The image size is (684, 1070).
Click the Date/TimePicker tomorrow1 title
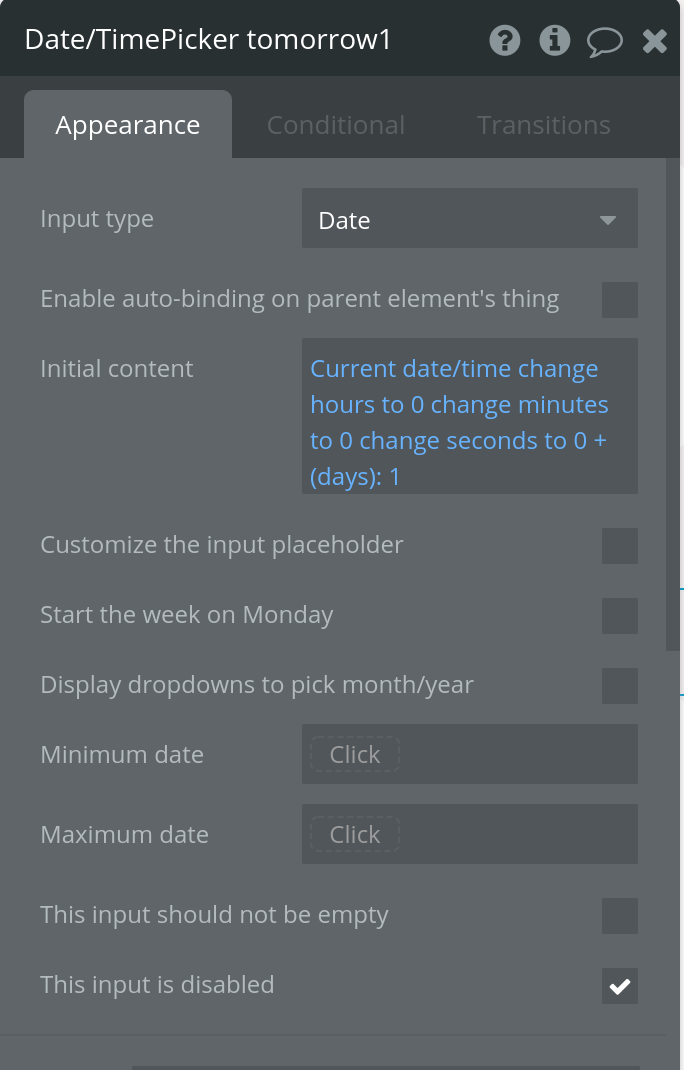click(x=208, y=40)
